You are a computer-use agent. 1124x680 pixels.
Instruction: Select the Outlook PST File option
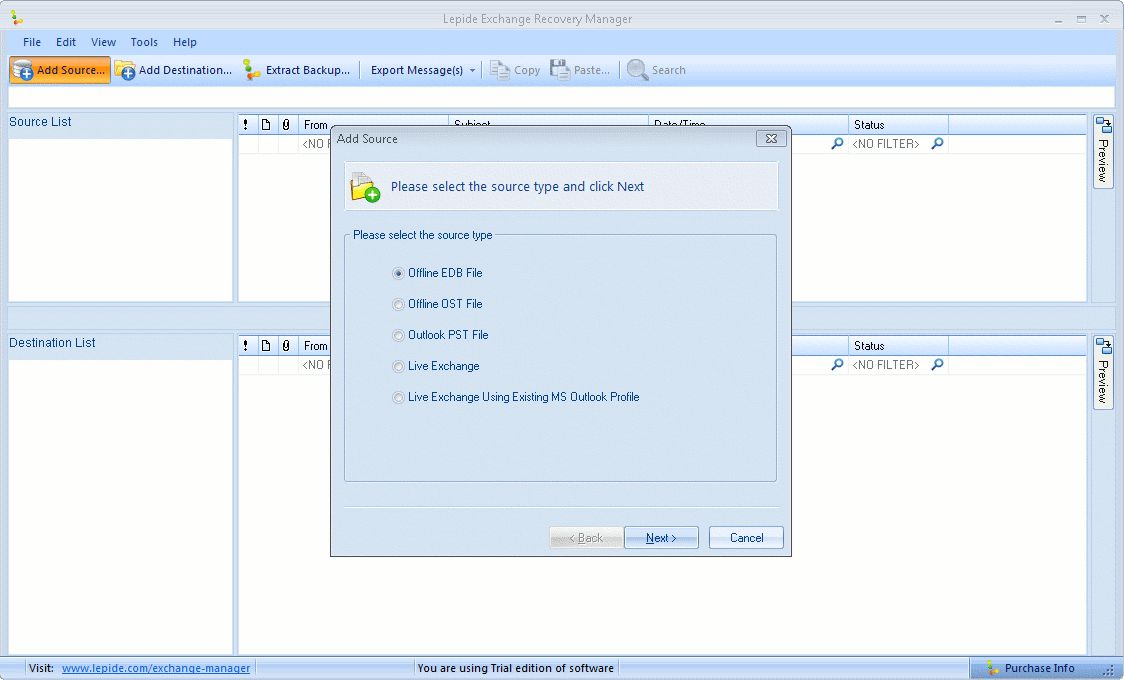click(399, 335)
